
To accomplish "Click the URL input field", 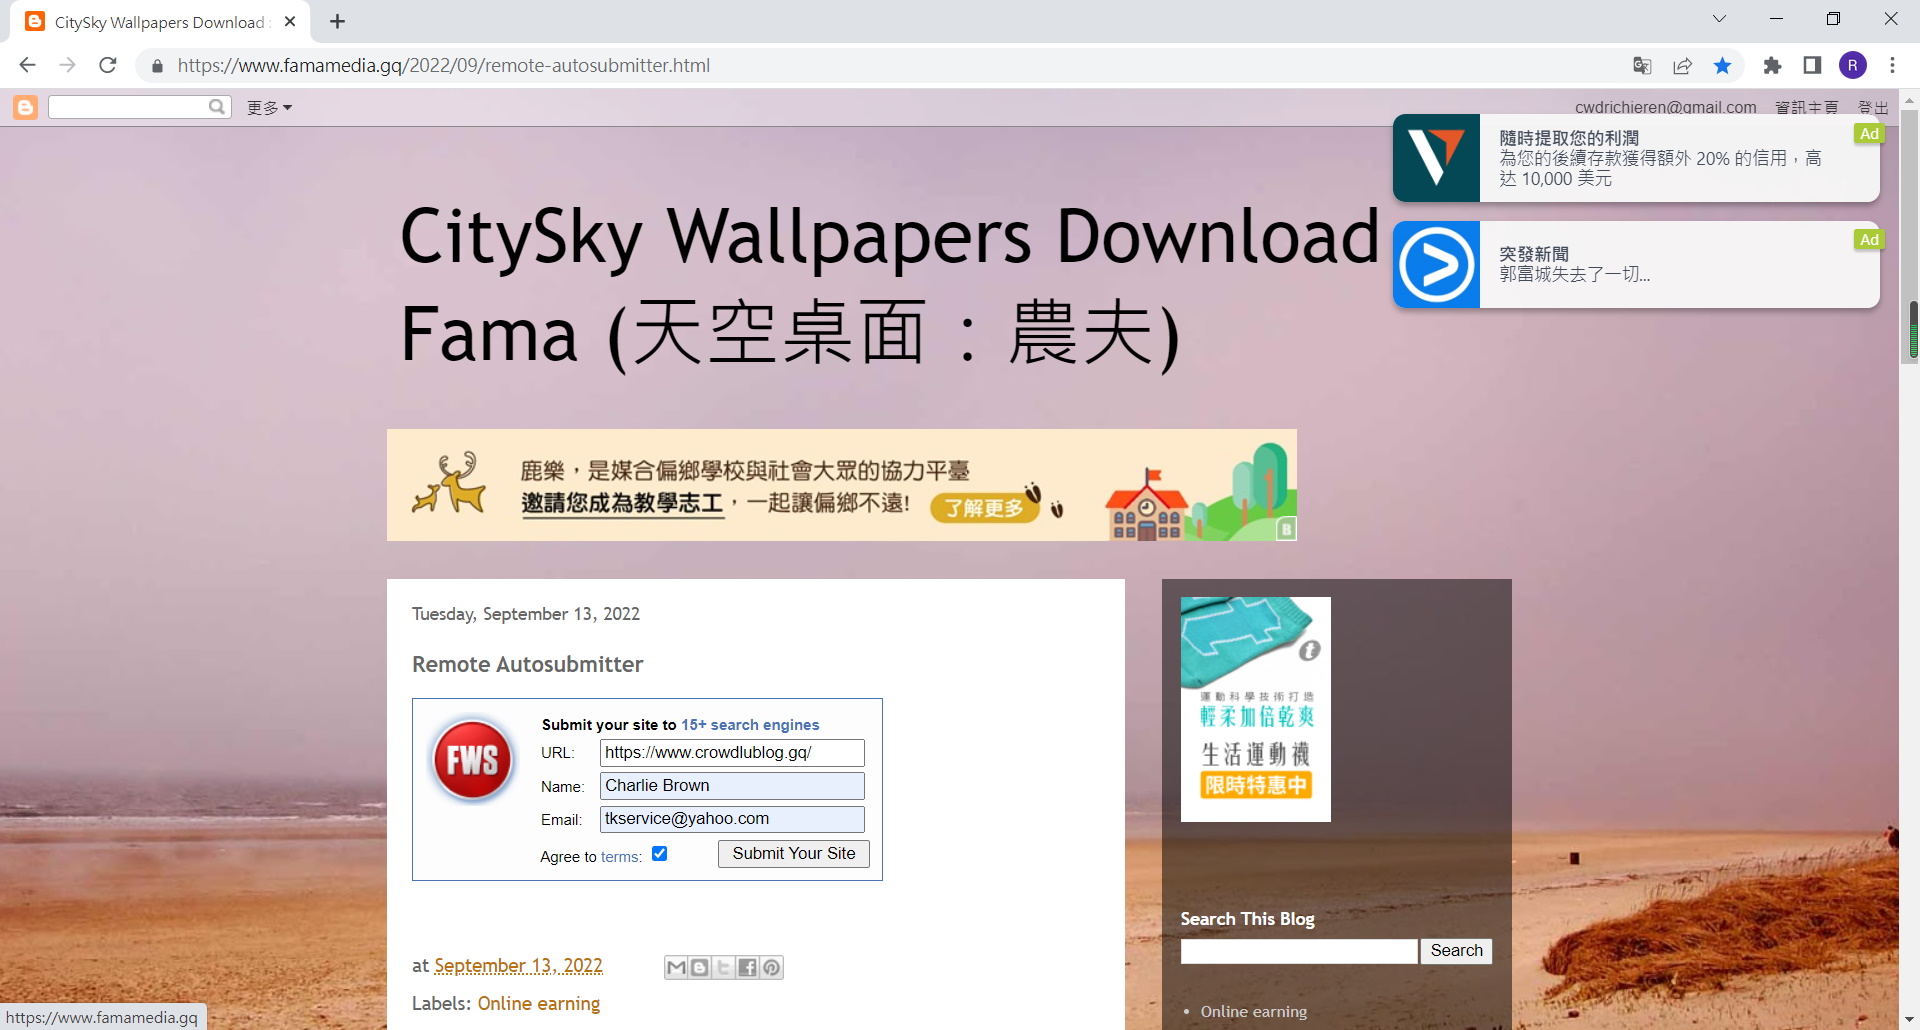I will tap(732, 753).
